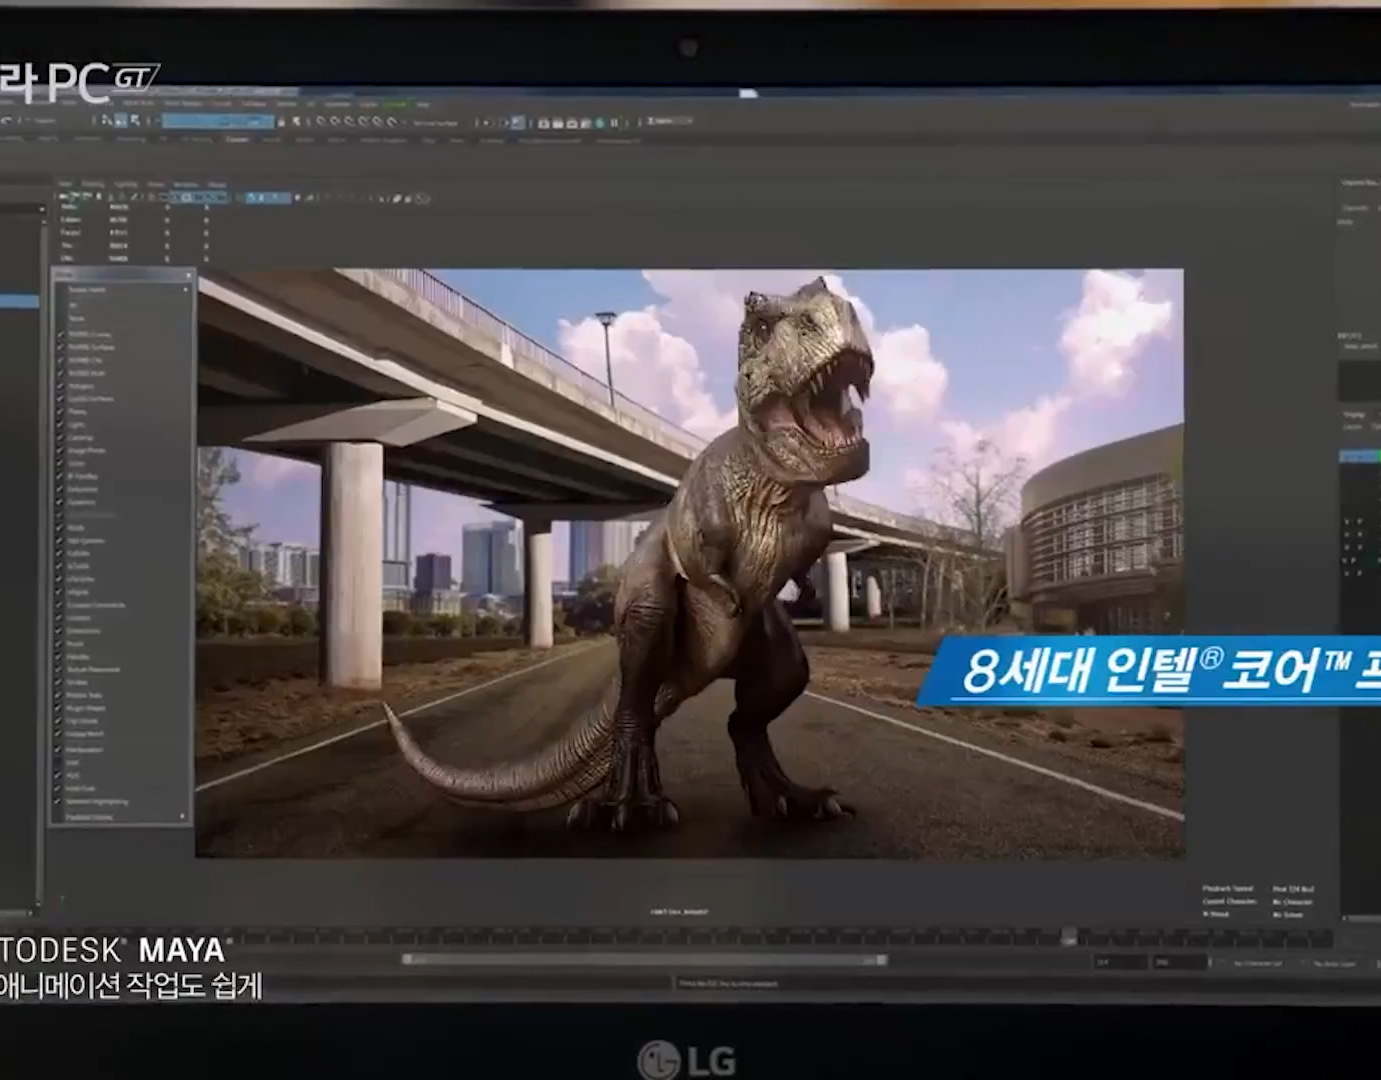Image resolution: width=1381 pixels, height=1080 pixels.
Task: Enable Snap to projected center icon
Action: (x=363, y=122)
